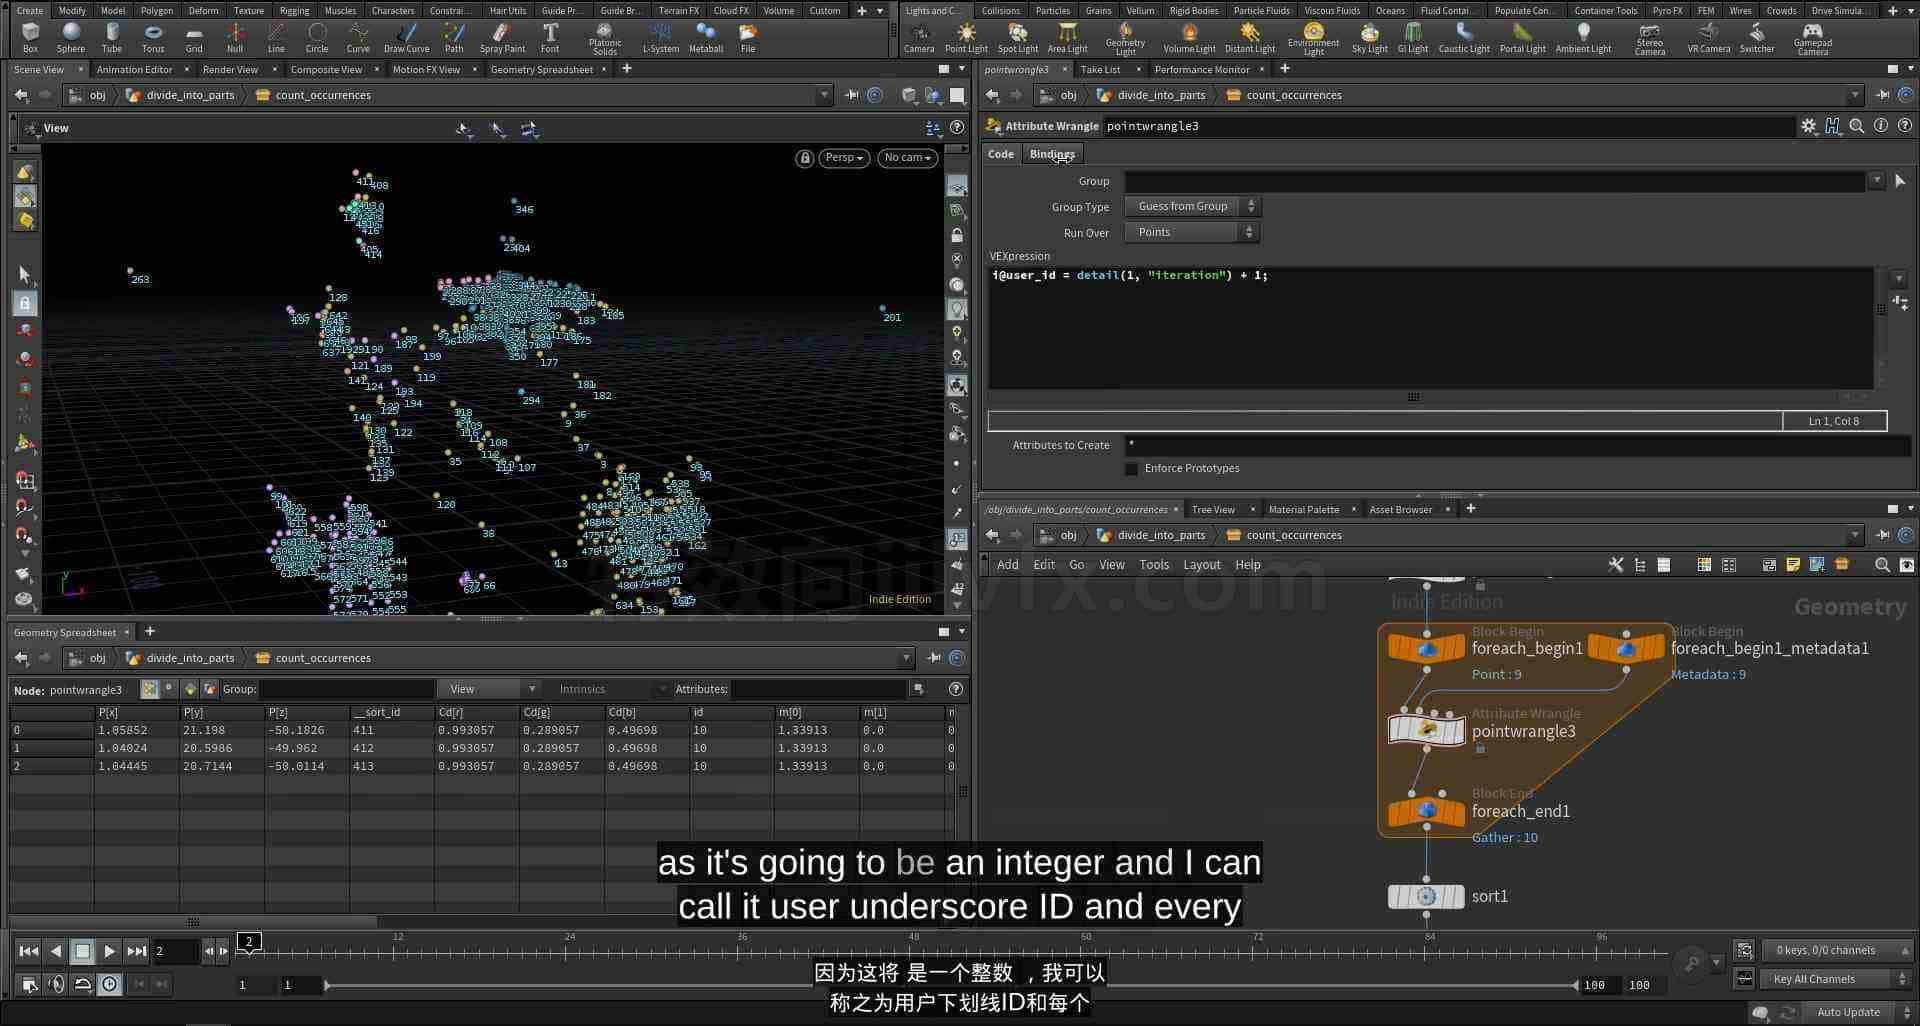Select the pointwrangle3 node
This screenshot has height=1026, width=1920.
pos(1427,730)
